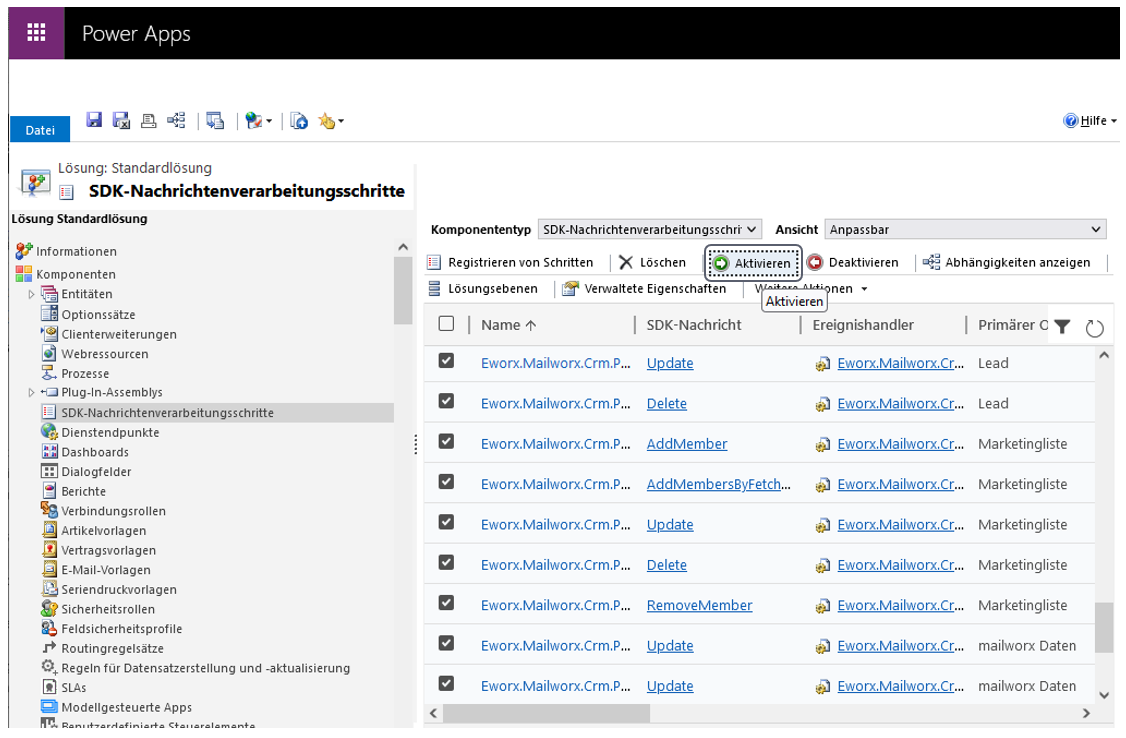Click the Webressourcen icon in the sidebar
This screenshot has height=738, width=1126.
[x=49, y=353]
